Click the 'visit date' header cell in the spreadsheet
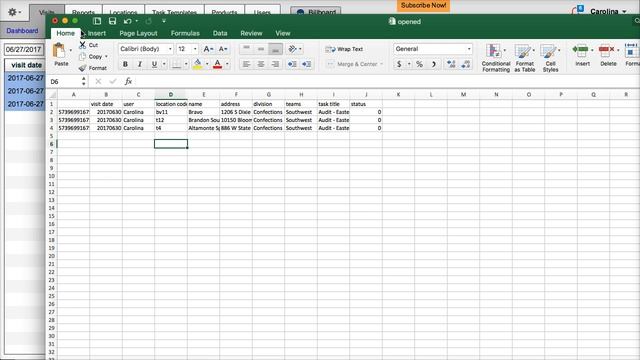Image resolution: width=640 pixels, height=360 pixels. click(x=106, y=104)
